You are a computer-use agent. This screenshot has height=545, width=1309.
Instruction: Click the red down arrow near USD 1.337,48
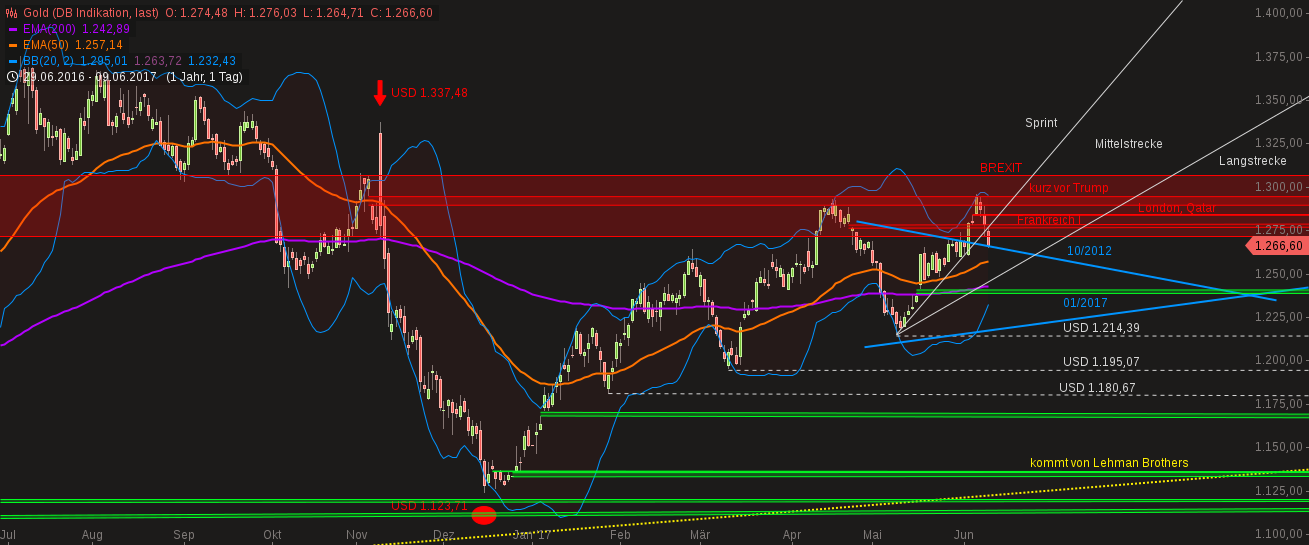point(380,93)
